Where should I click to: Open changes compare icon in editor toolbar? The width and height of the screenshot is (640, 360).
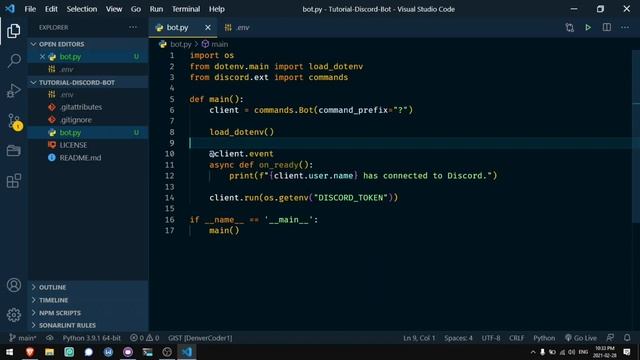tap(569, 27)
